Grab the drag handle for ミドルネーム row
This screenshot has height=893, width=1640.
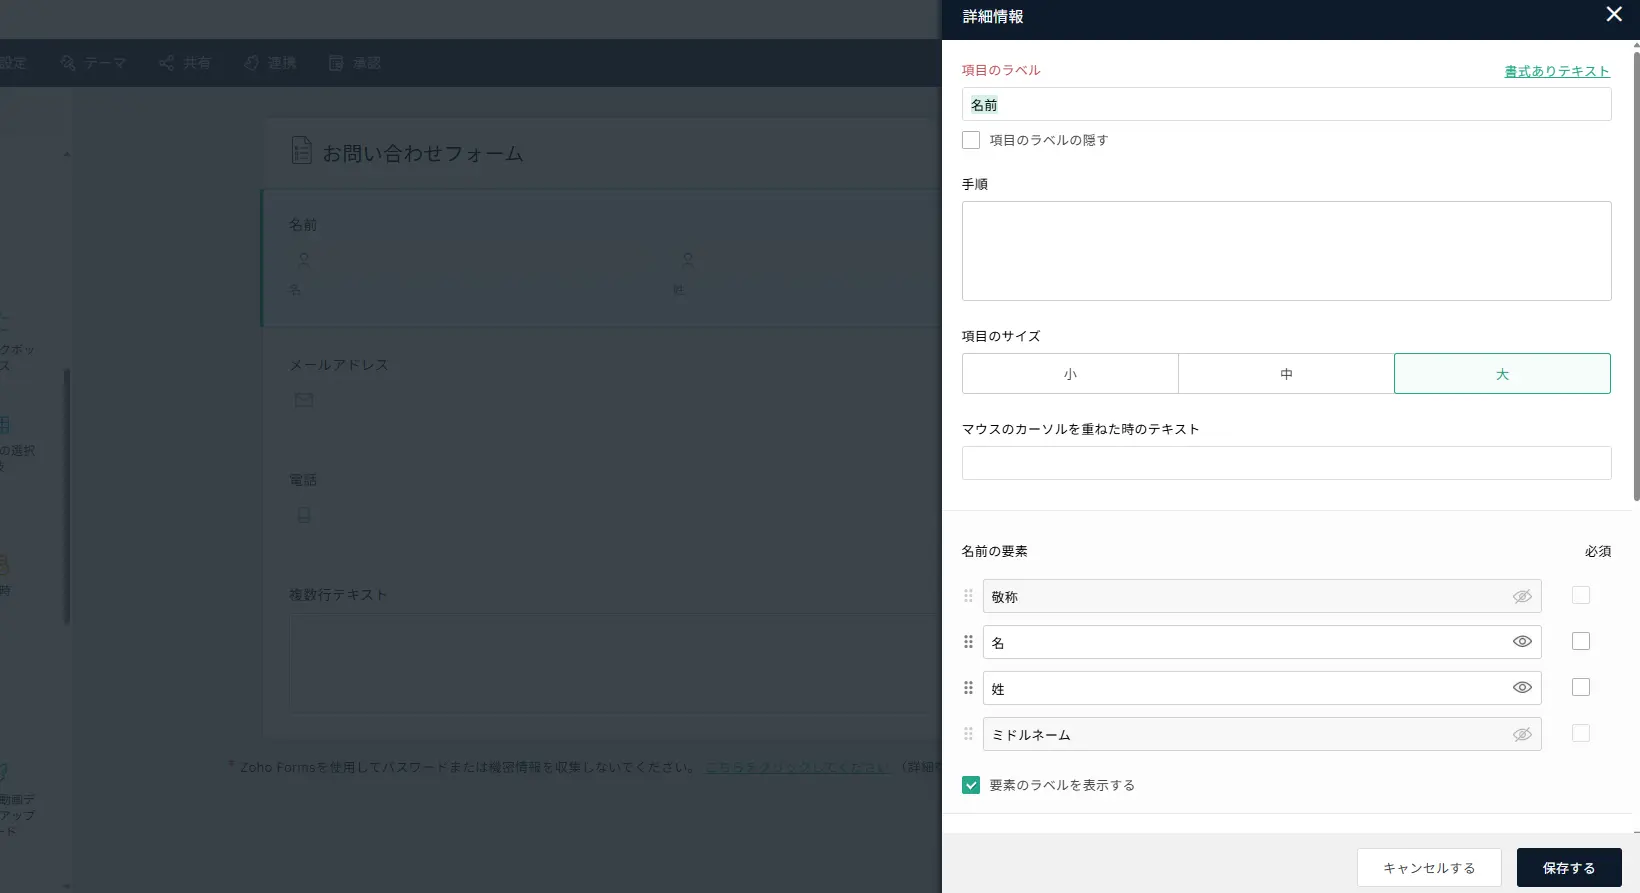coord(968,734)
